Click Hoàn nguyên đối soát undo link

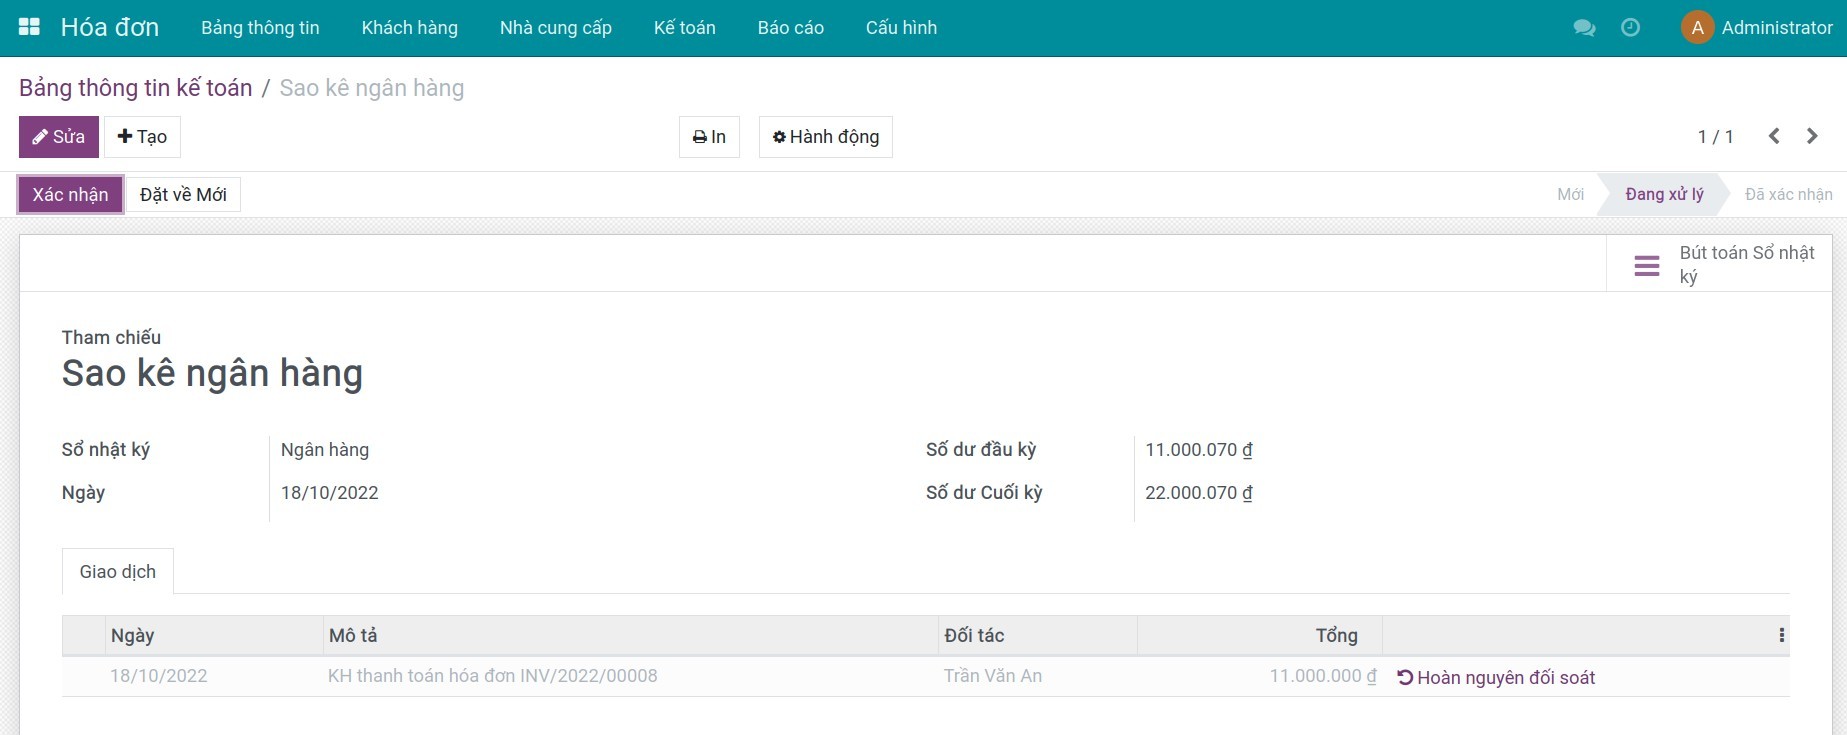point(1495,677)
